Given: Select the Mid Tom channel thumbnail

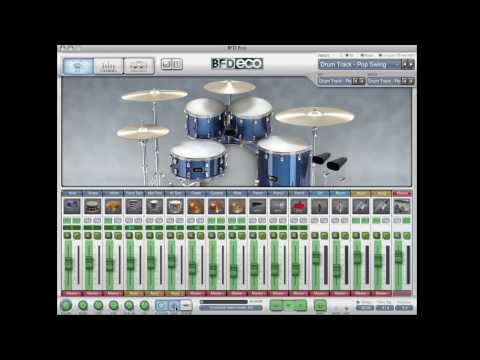Looking at the screenshot, I should [x=154, y=206].
